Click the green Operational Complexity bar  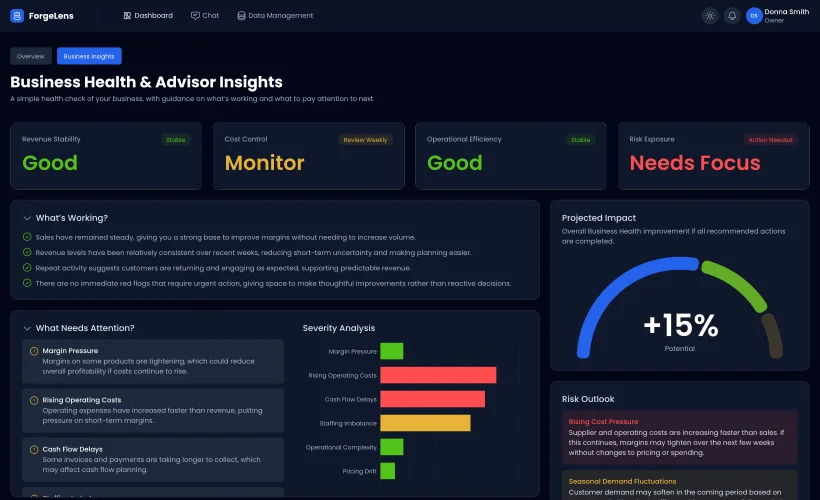[x=392, y=447]
